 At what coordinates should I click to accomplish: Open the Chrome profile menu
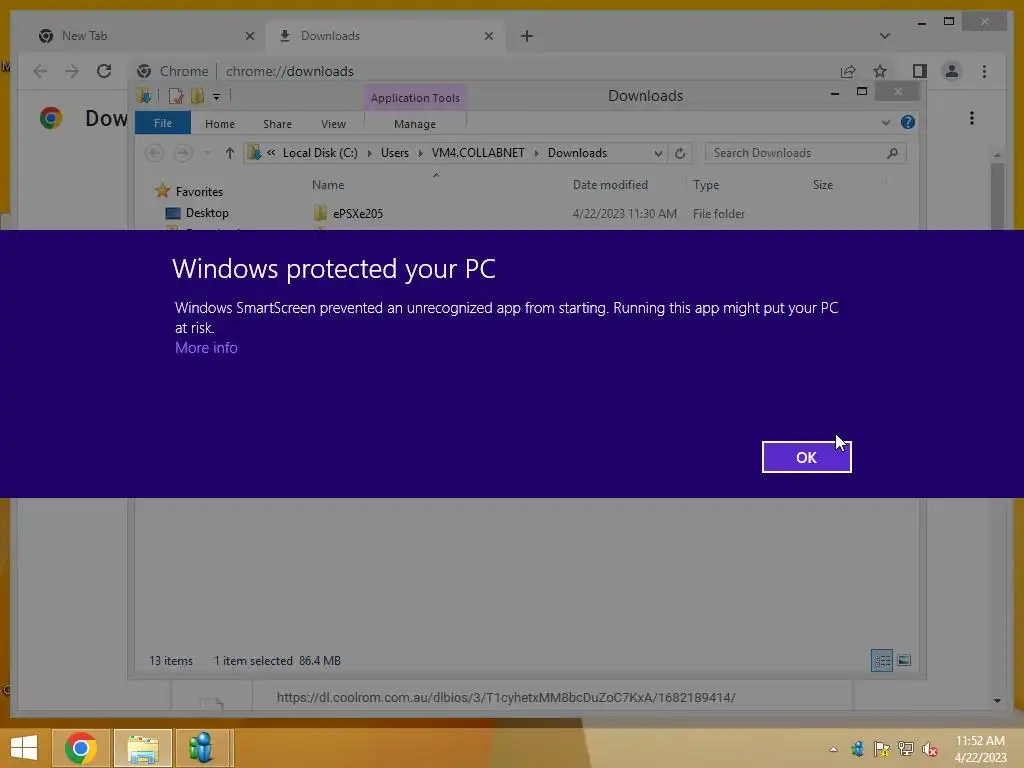pos(952,71)
